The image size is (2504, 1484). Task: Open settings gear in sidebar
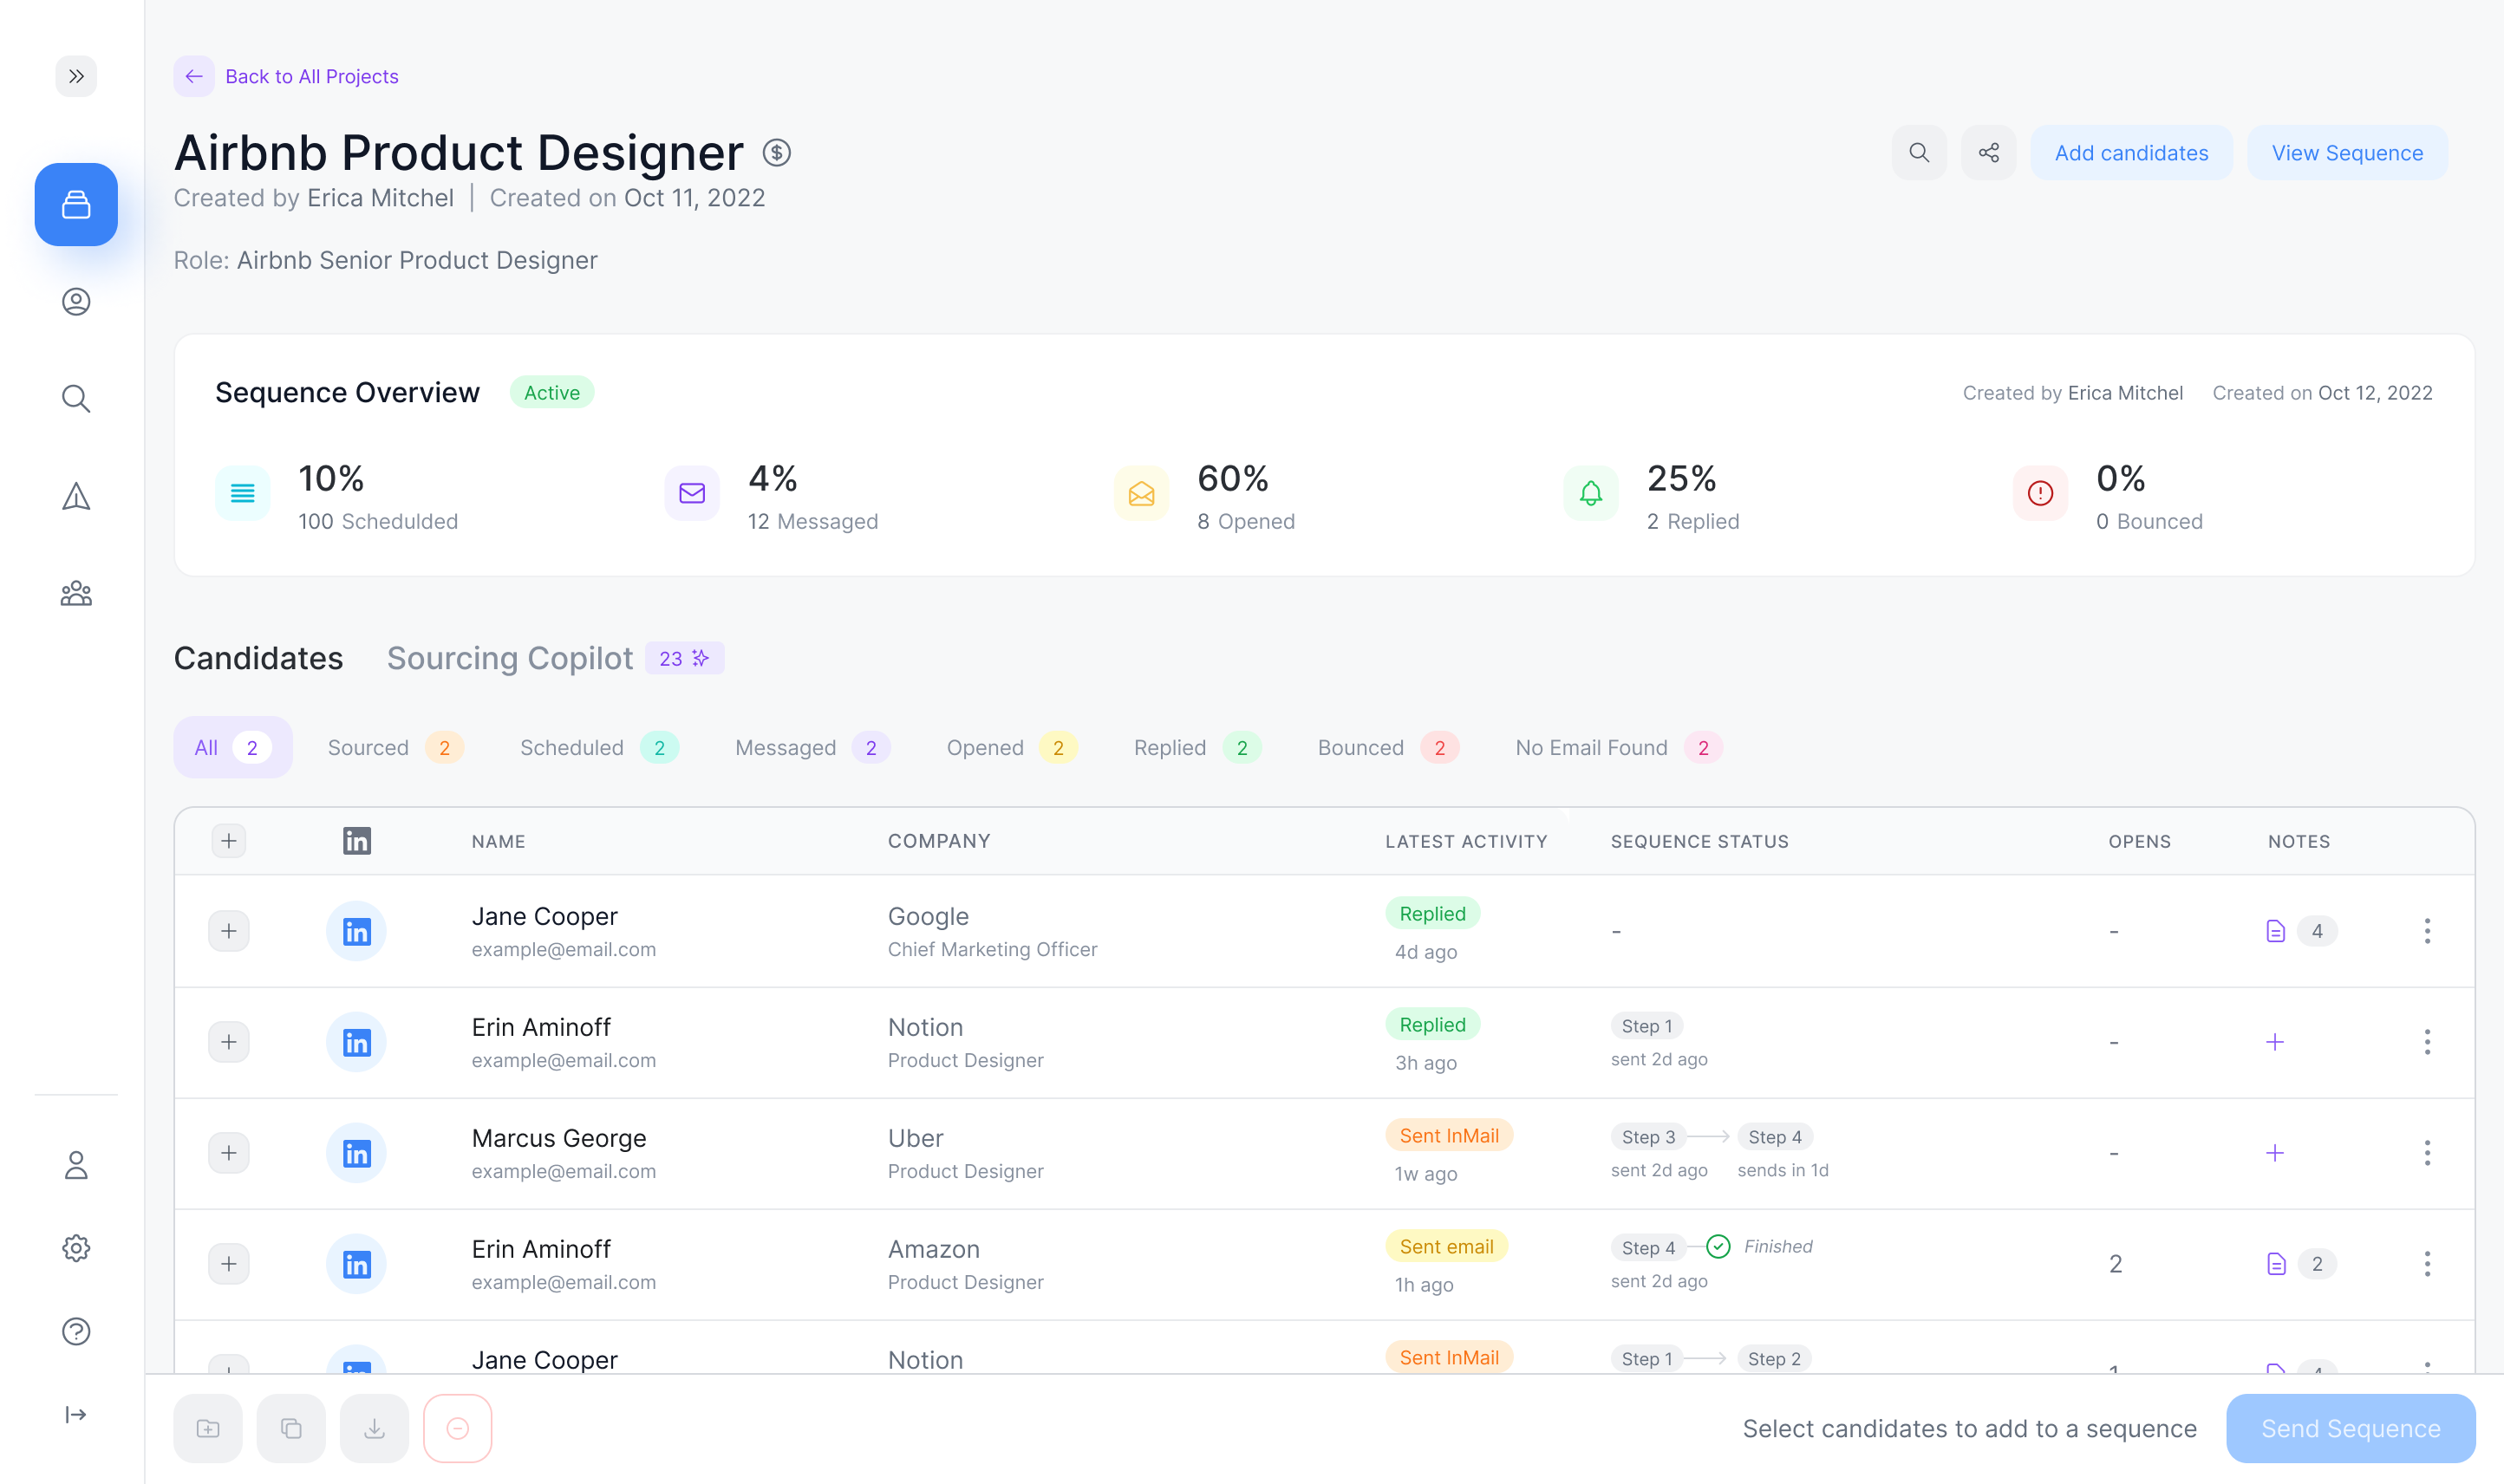(76, 1248)
